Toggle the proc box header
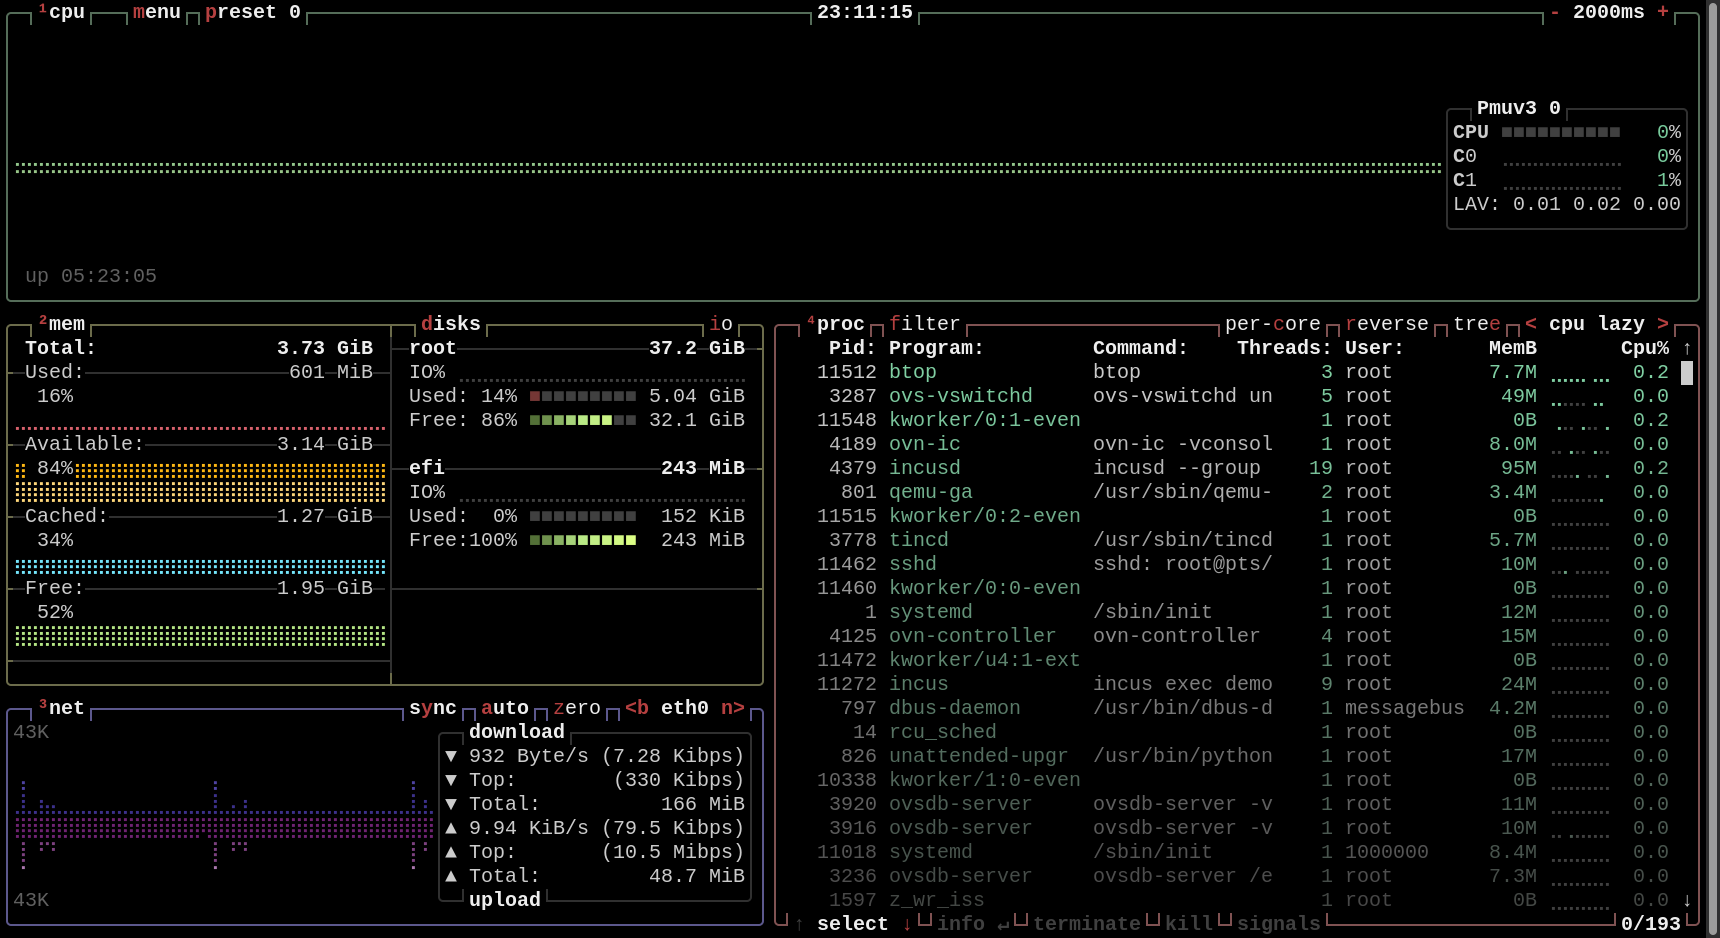The image size is (1720, 938). click(836, 324)
